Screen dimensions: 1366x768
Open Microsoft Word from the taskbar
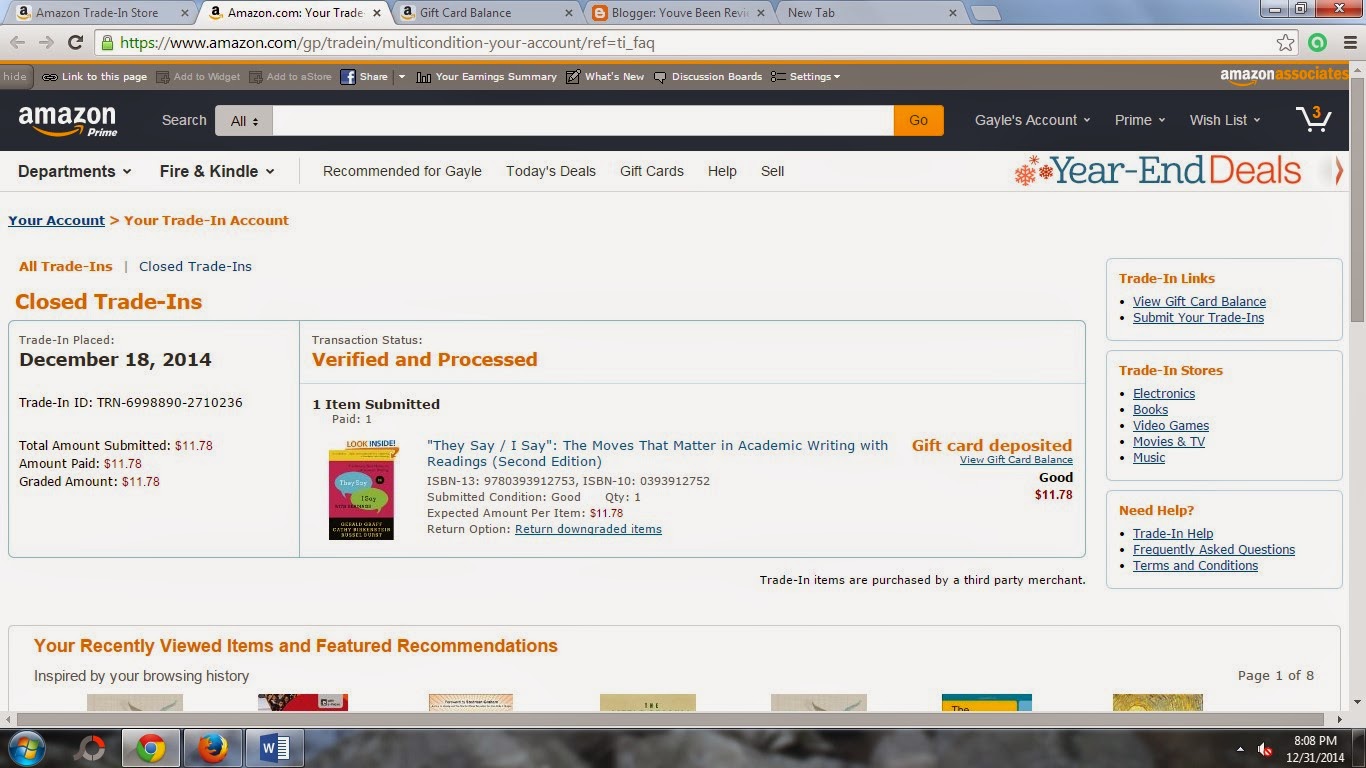[x=274, y=748]
